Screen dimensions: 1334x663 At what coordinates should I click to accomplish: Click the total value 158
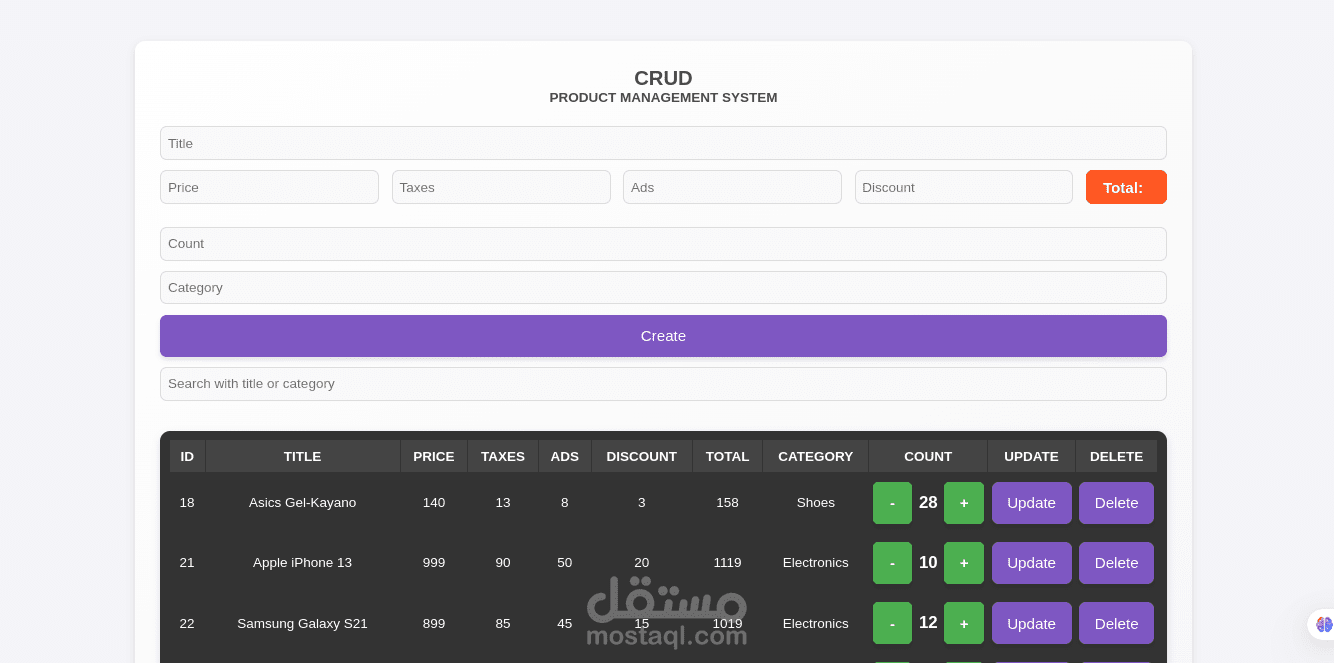[x=727, y=503]
